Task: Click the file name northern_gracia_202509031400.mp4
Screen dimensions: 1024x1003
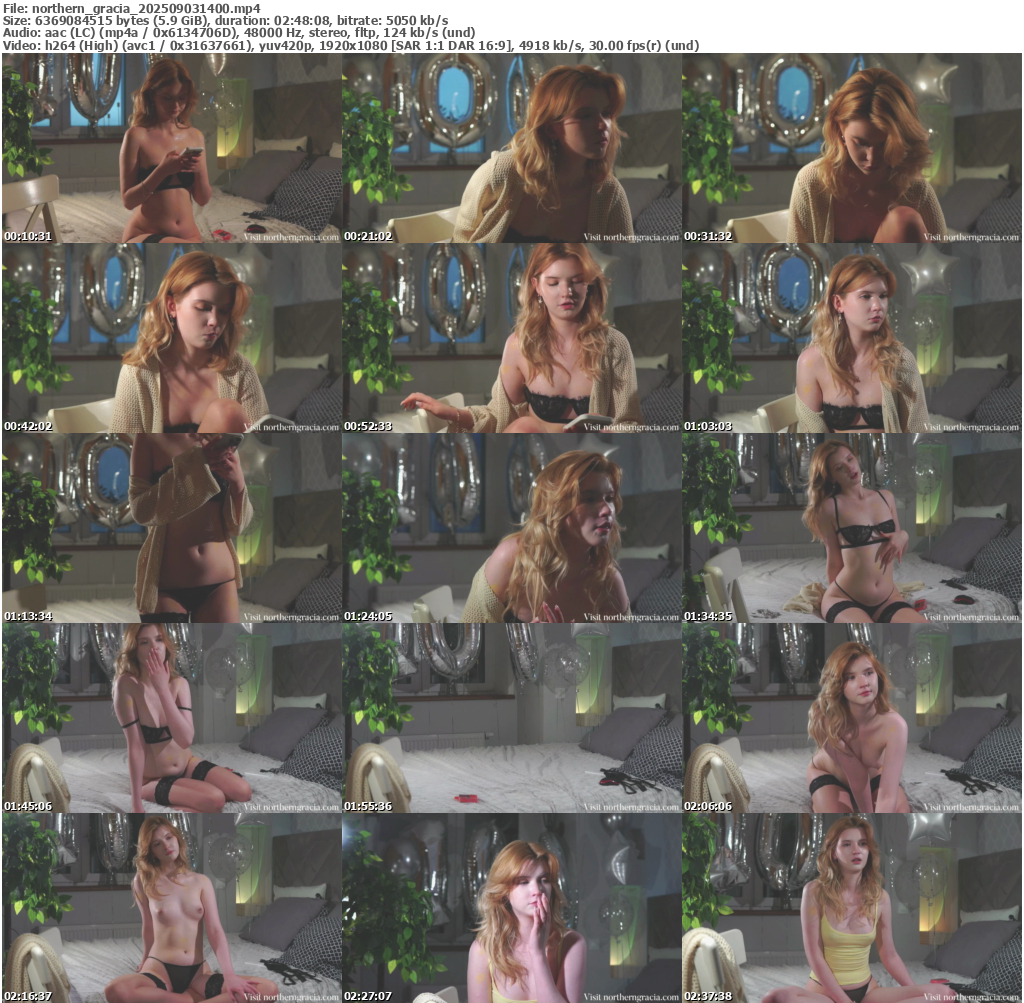Action: (x=146, y=8)
